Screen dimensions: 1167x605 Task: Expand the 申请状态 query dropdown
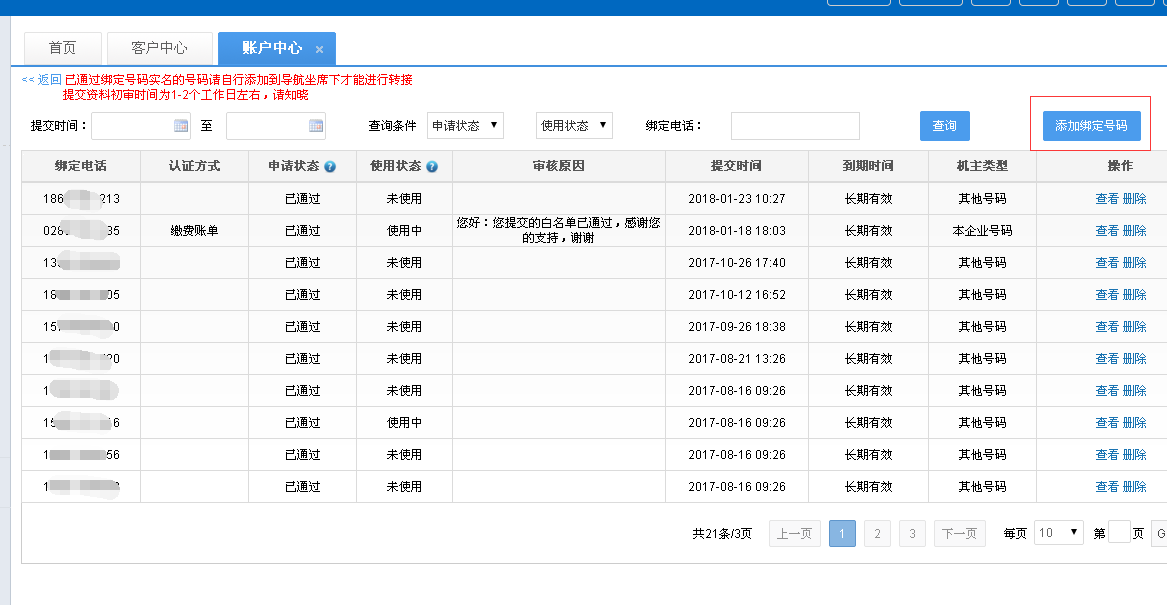point(465,125)
